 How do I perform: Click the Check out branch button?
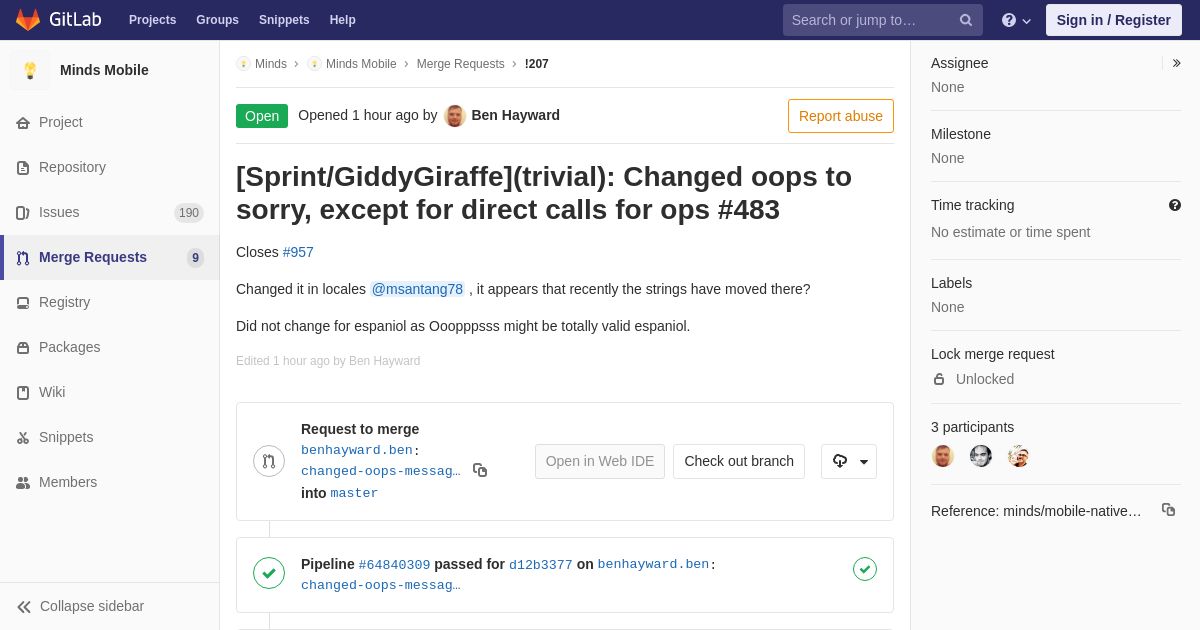[739, 461]
